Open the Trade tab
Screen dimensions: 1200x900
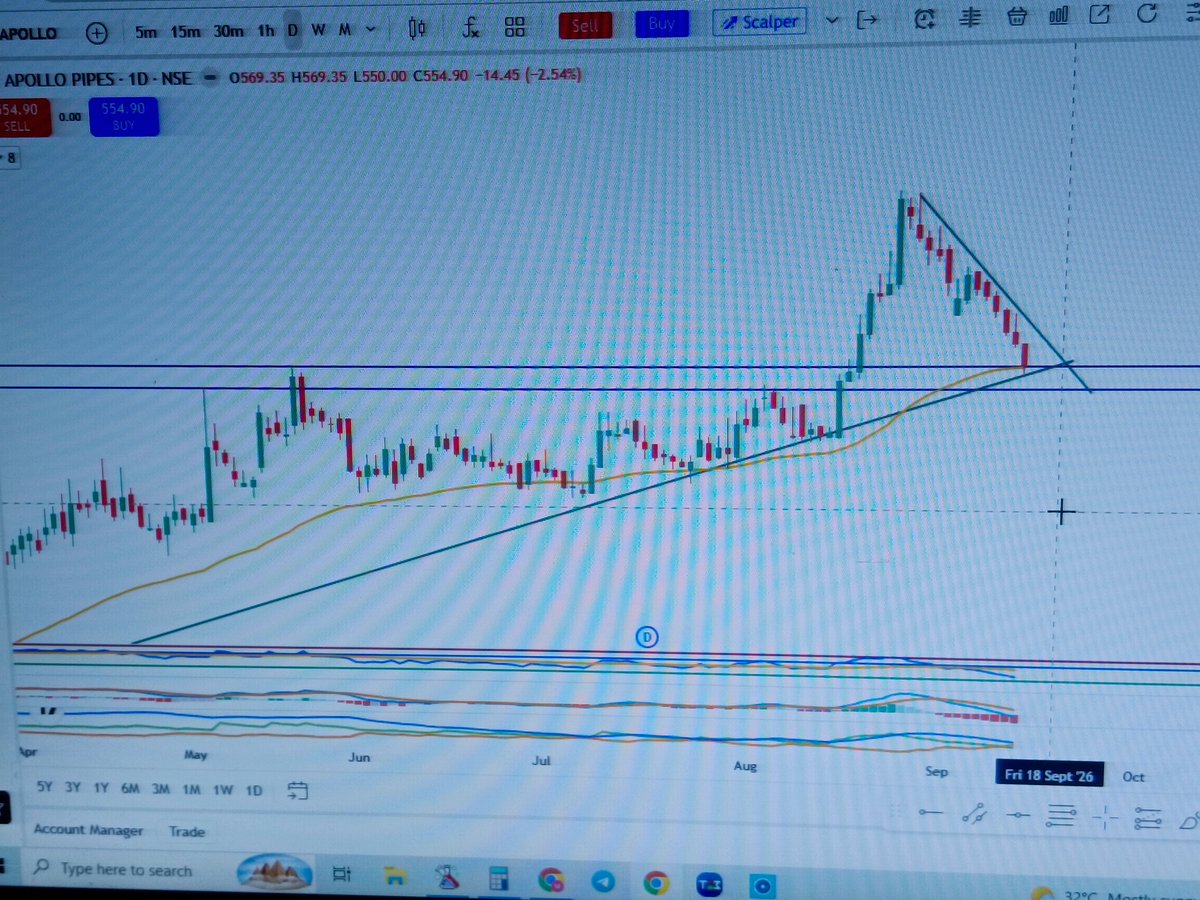coord(187,831)
